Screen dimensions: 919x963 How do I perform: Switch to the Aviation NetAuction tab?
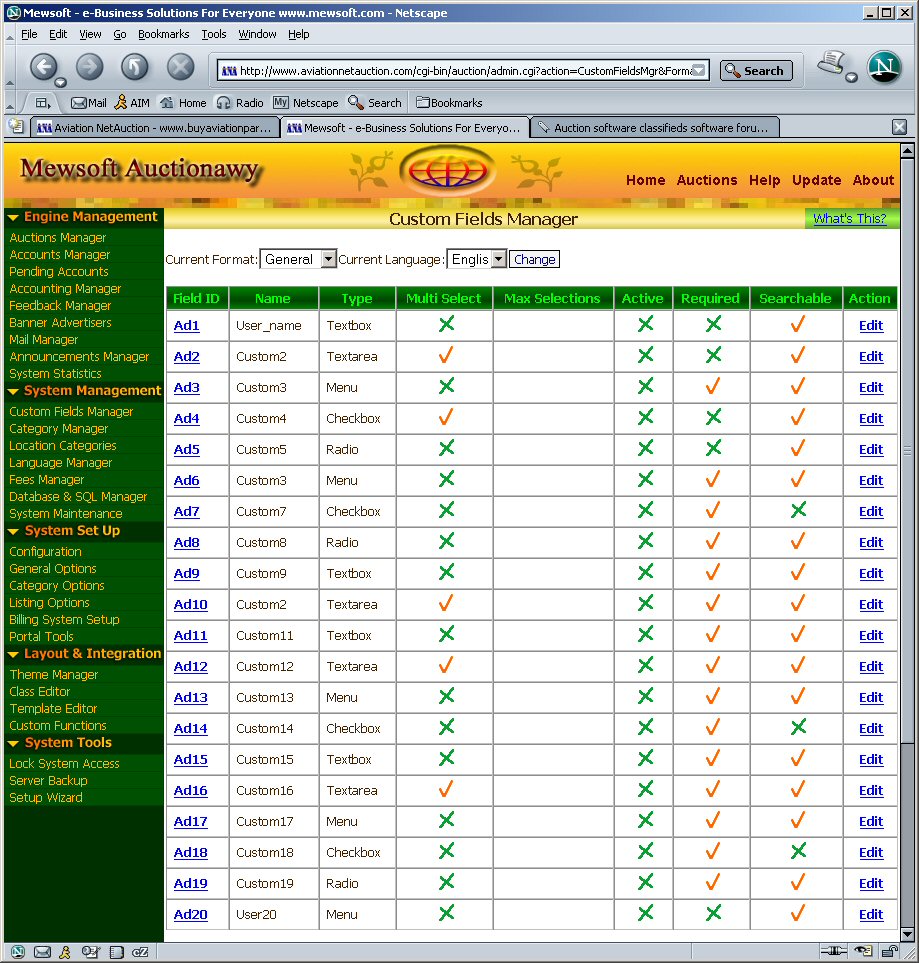click(154, 128)
